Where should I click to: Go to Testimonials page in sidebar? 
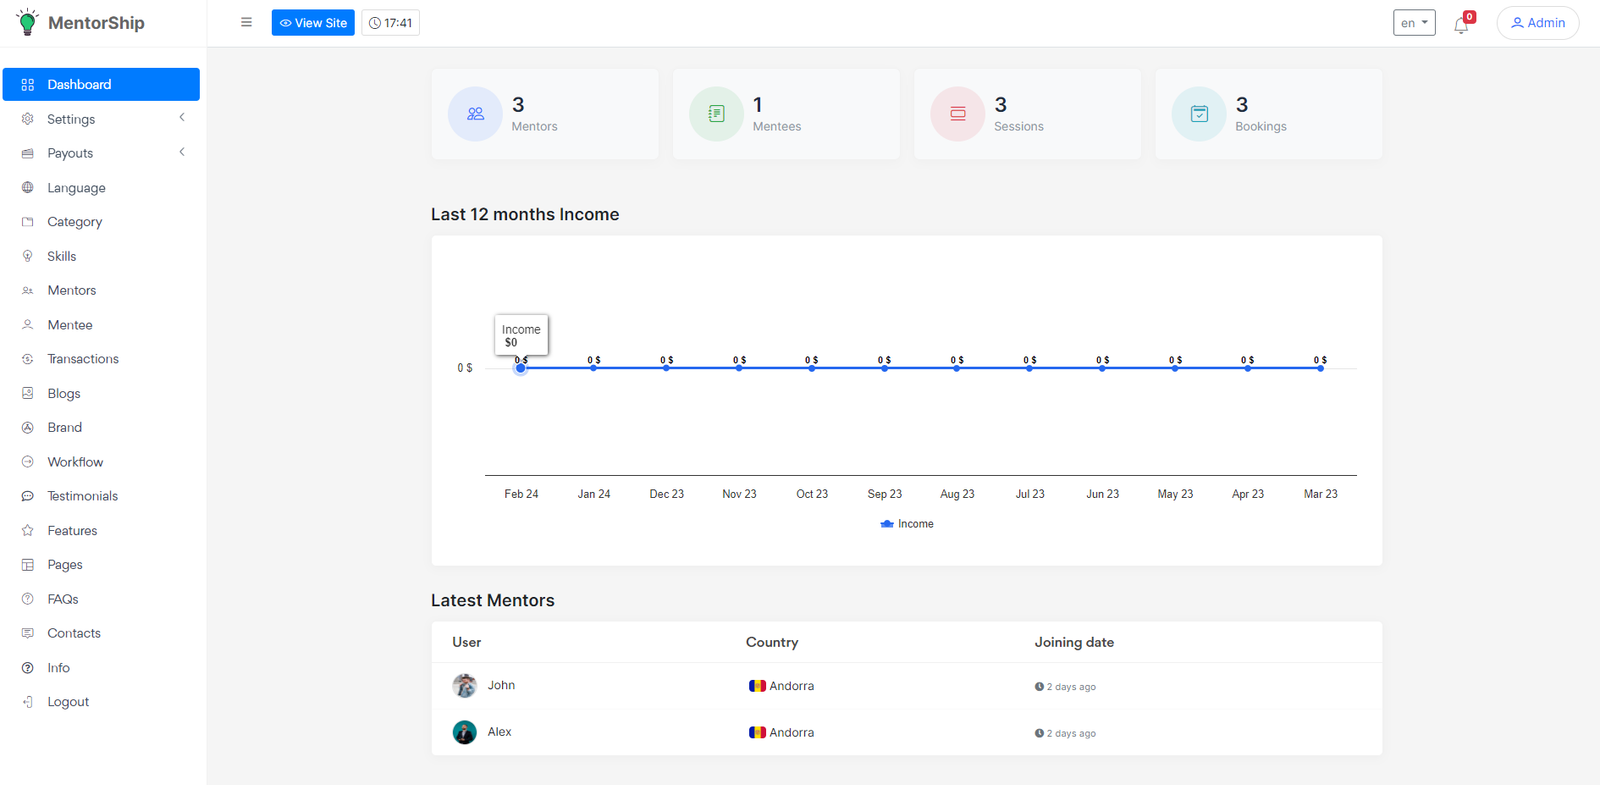tap(82, 496)
